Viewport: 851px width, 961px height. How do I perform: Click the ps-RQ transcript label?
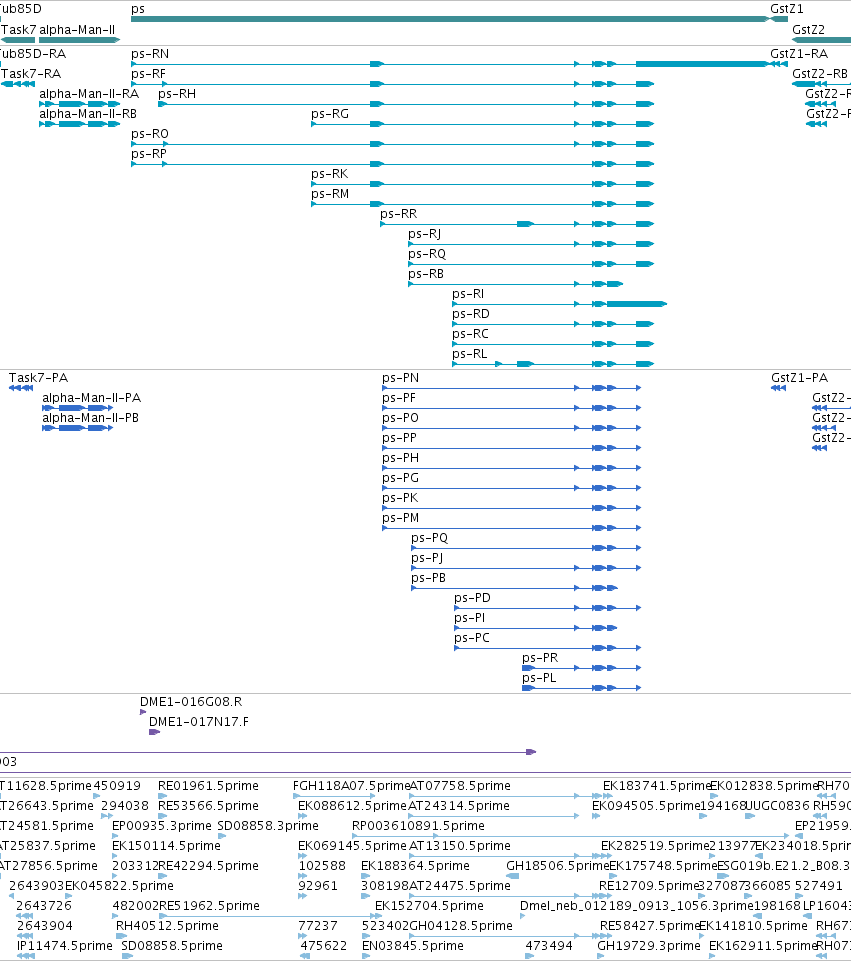click(427, 254)
